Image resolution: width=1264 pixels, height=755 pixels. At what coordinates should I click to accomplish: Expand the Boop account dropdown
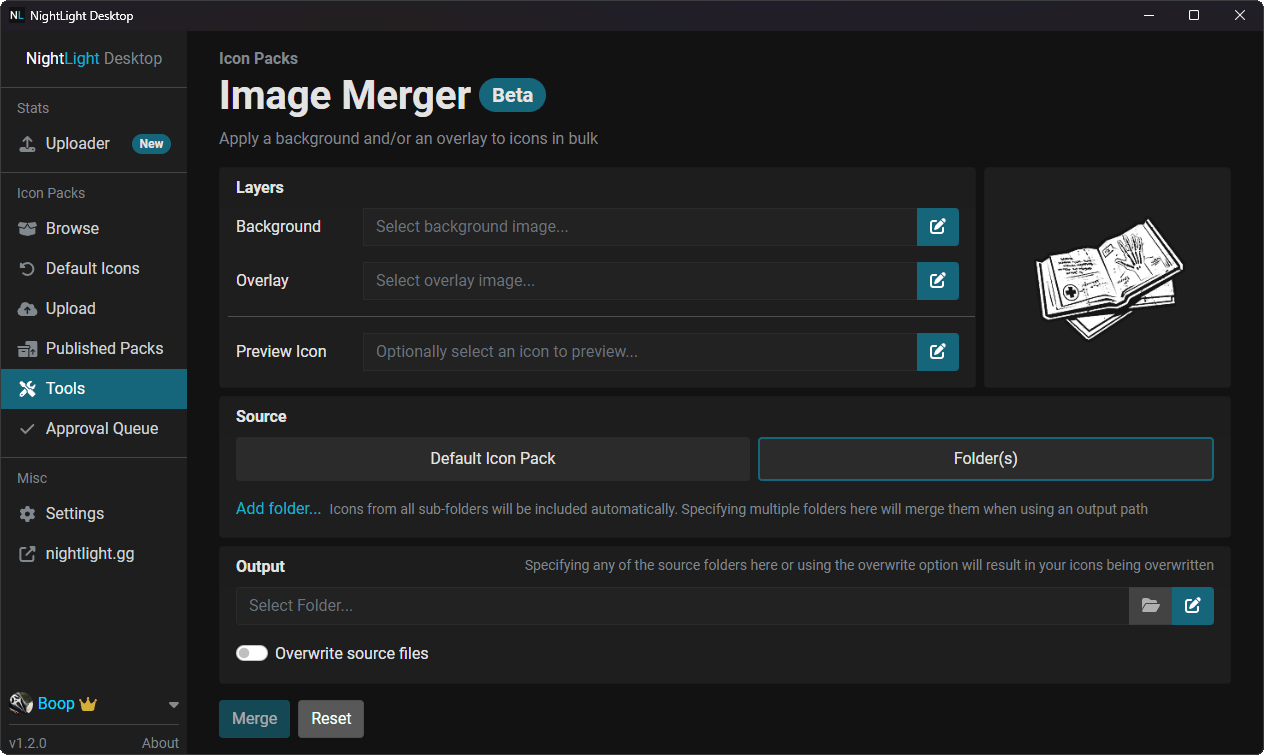pyautogui.click(x=172, y=703)
